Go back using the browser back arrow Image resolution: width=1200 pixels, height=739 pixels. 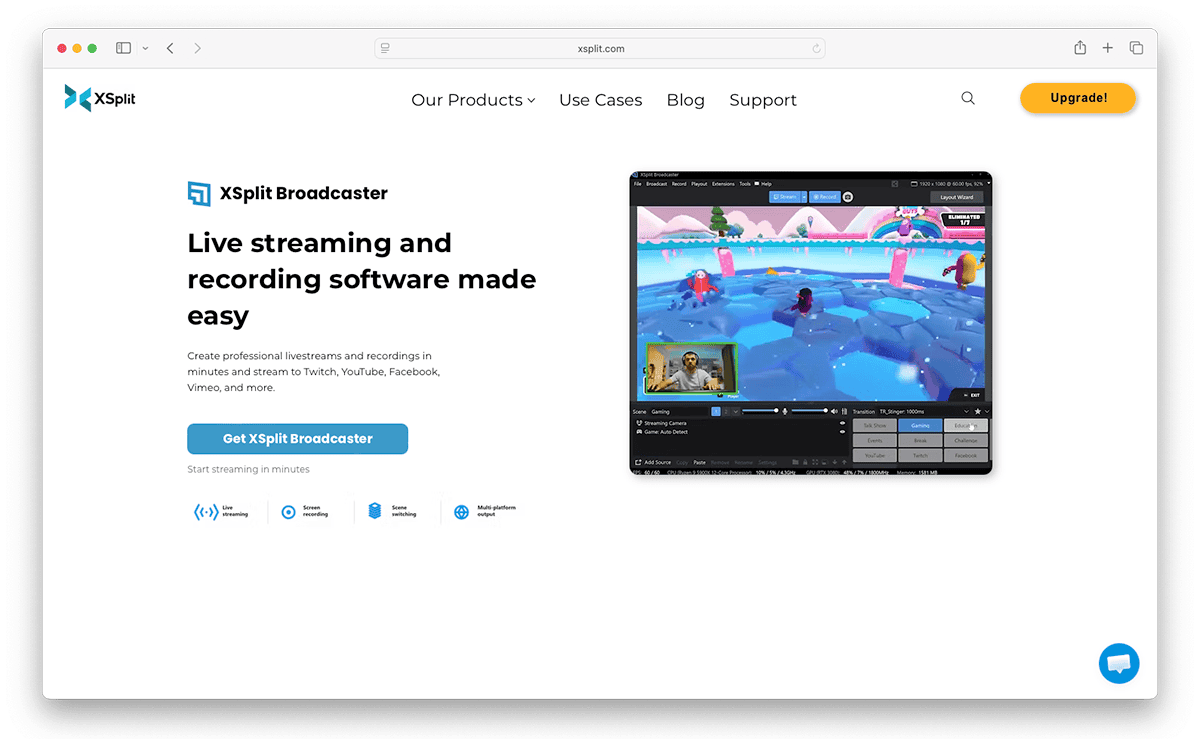[170, 48]
